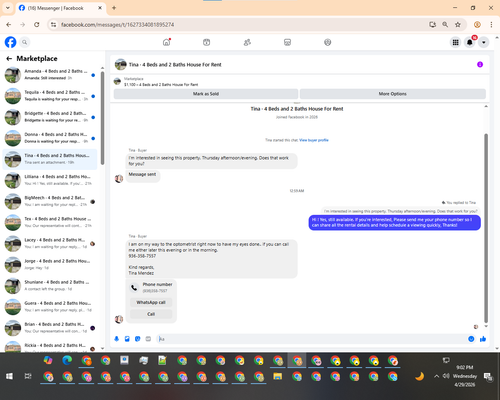Click the voice clip microphone icon
Screen dimensions: 500x400
pos(117,339)
